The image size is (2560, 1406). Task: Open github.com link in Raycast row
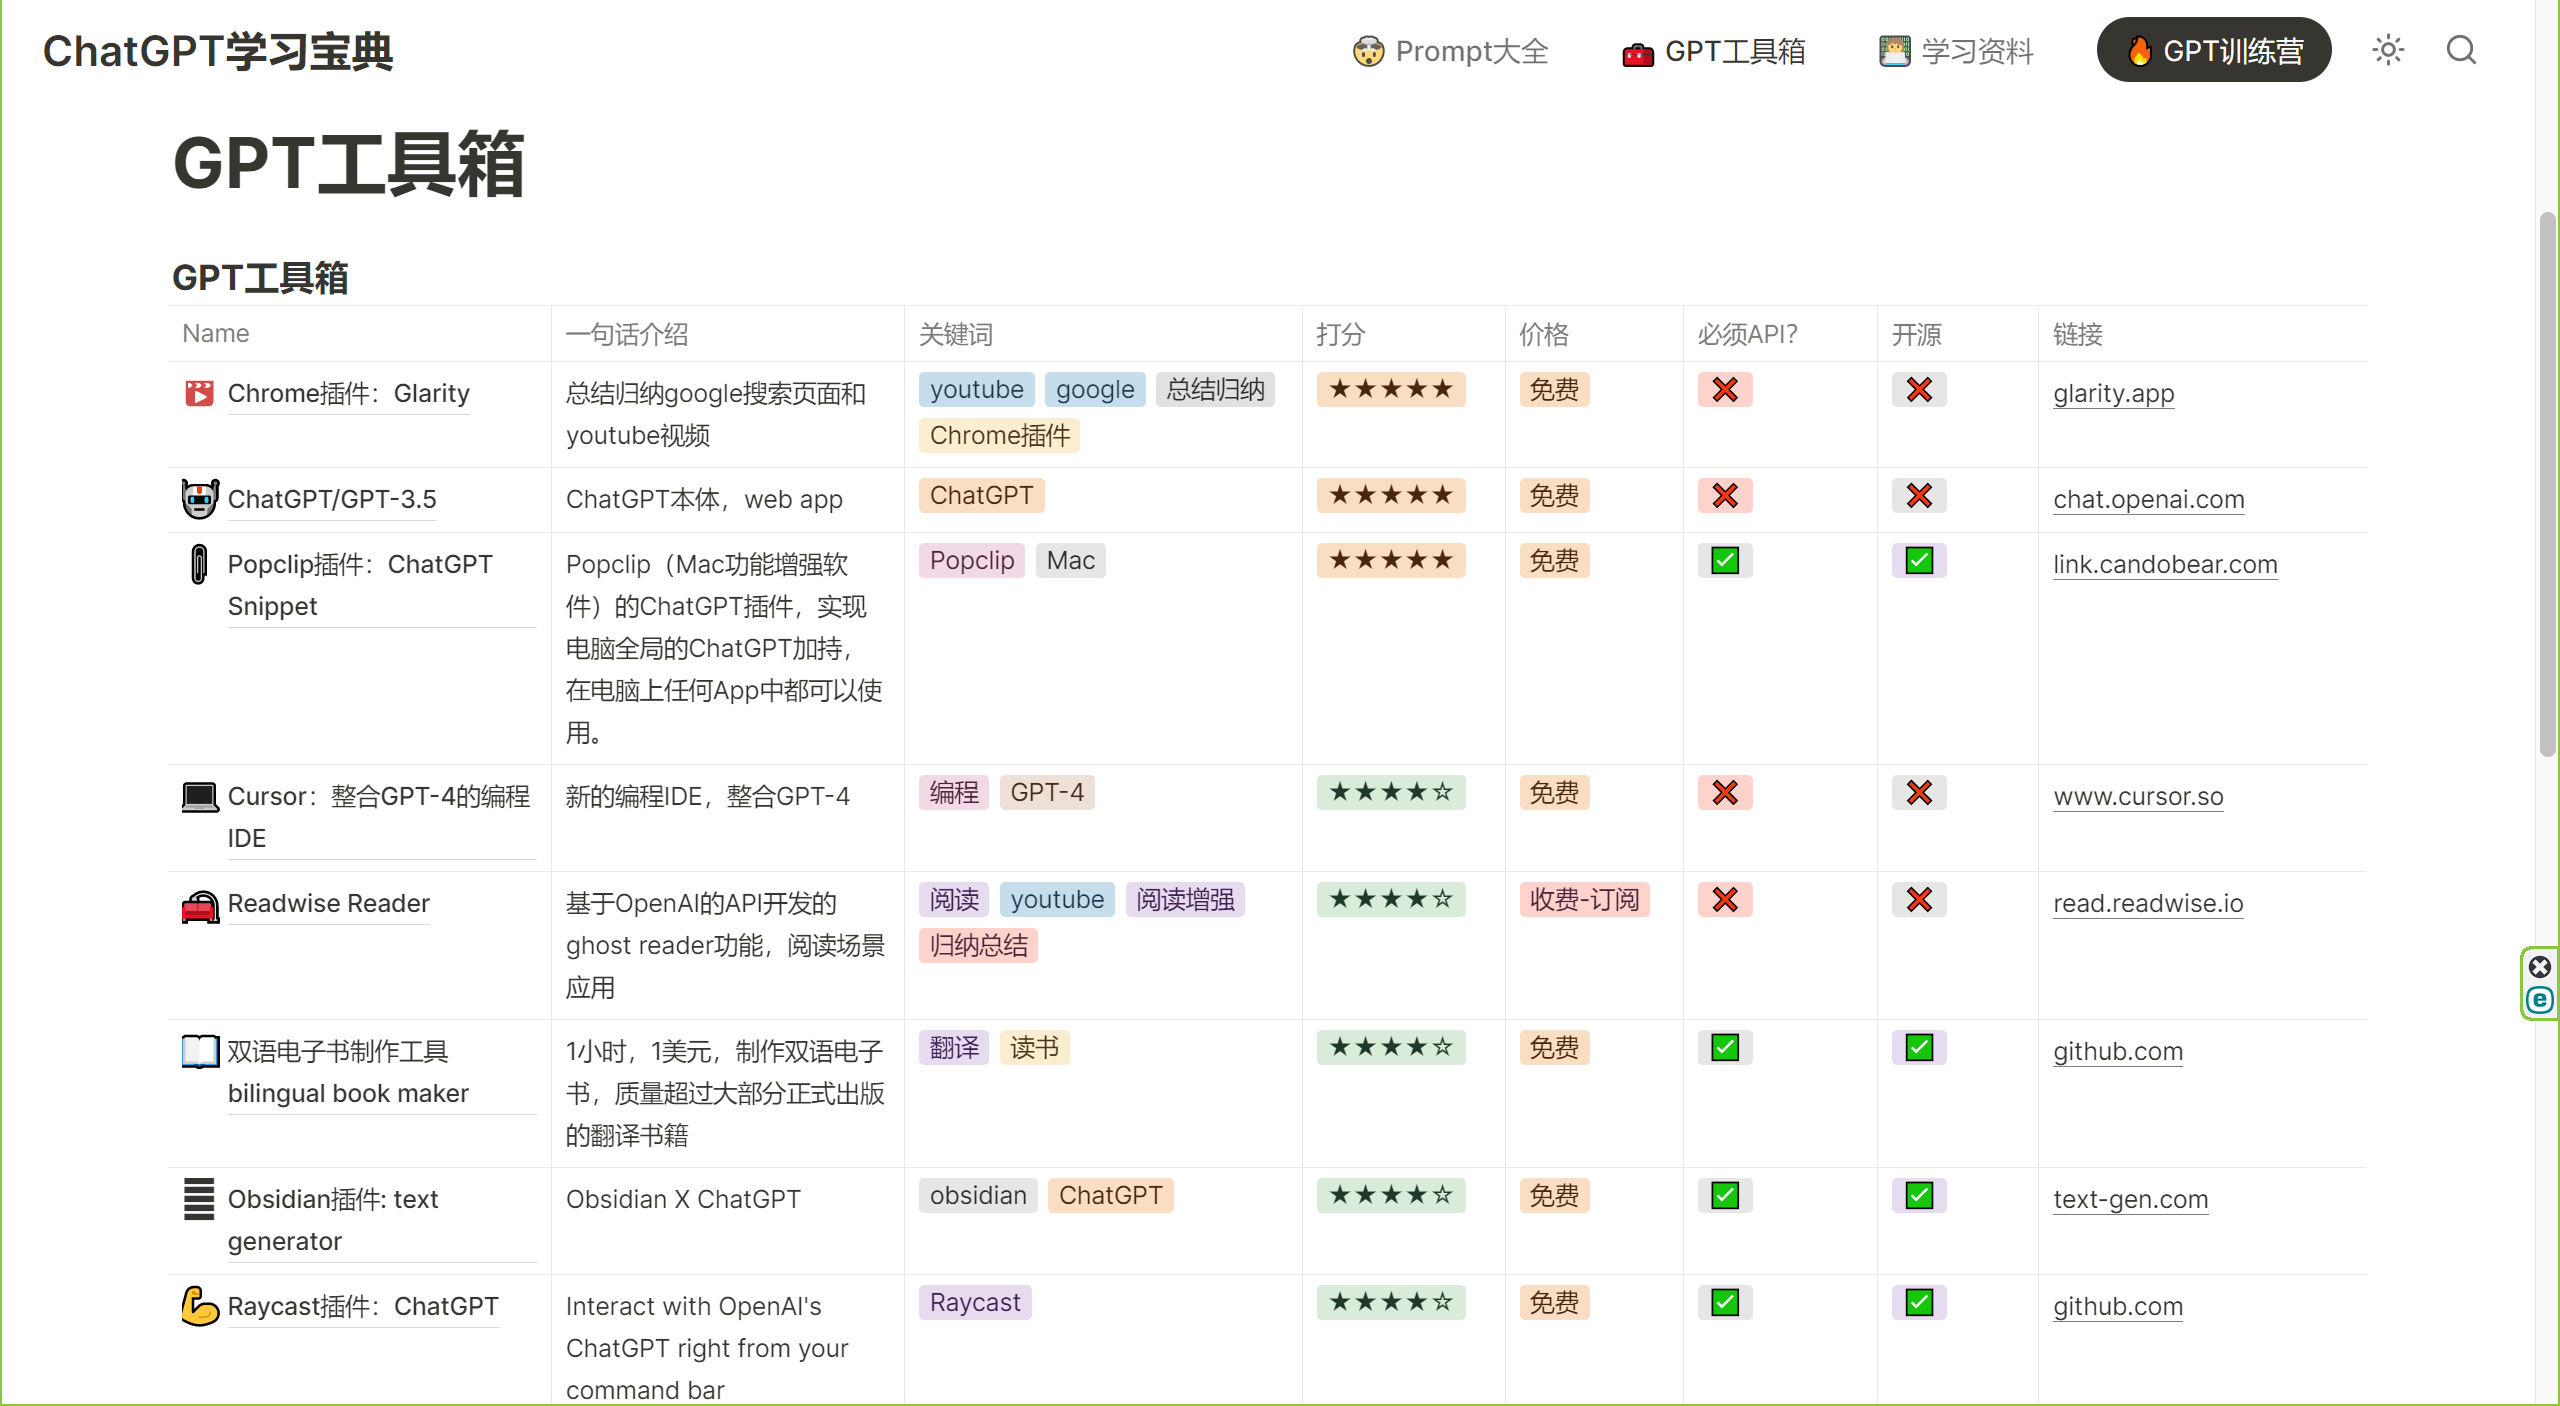2117,1306
